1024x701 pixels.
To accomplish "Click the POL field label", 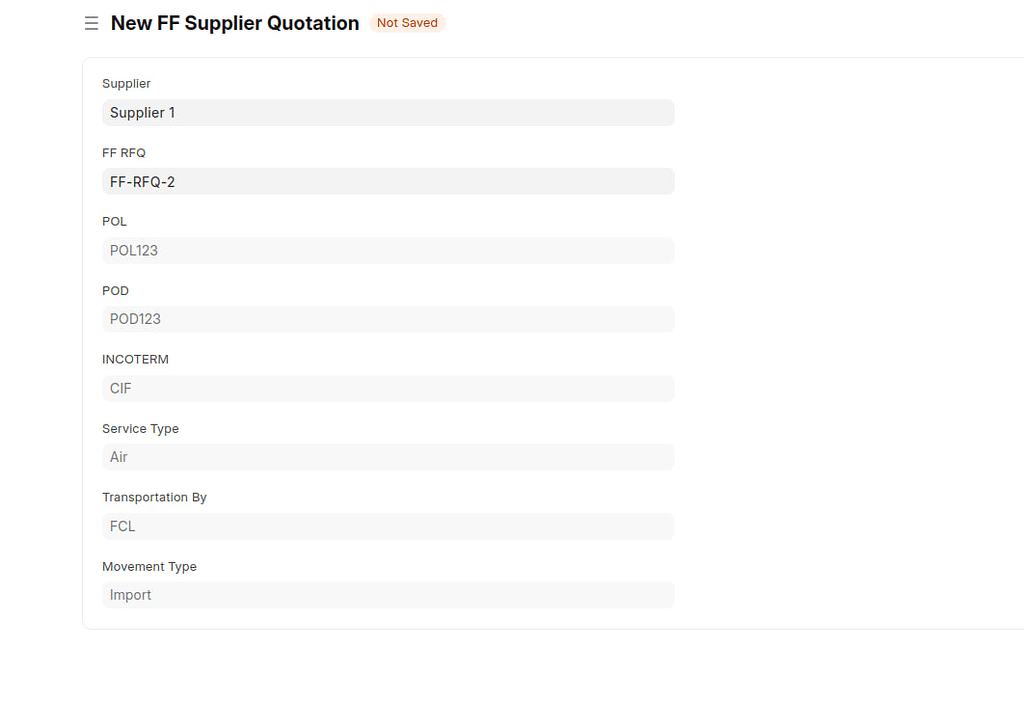I will point(114,221).
